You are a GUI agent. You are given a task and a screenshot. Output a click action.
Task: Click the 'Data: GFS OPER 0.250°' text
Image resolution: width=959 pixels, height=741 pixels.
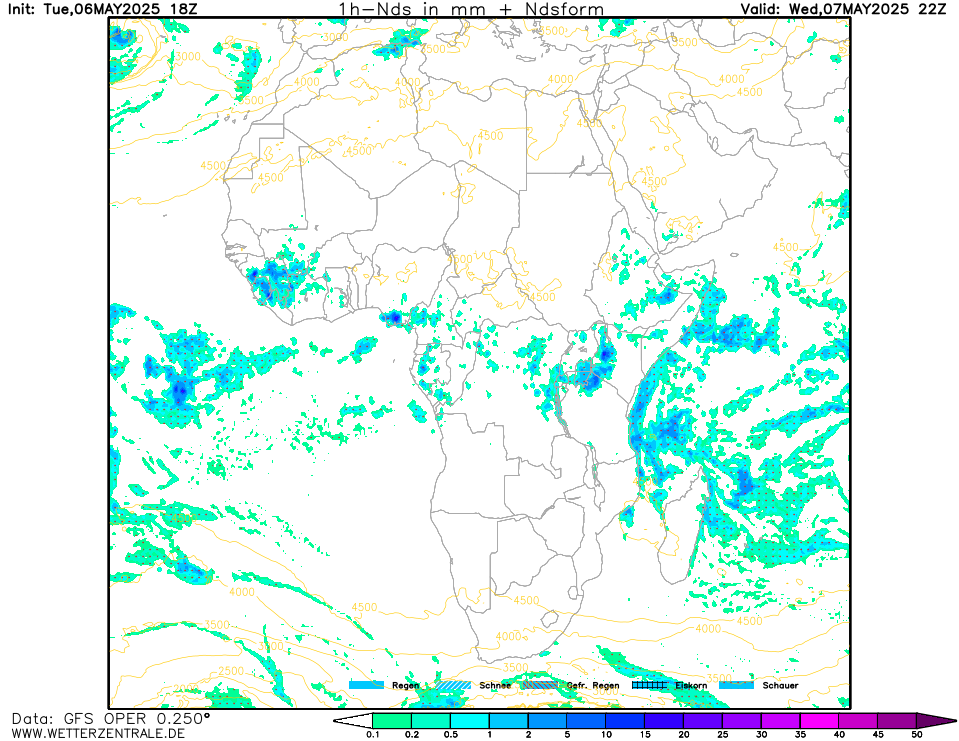[x=111, y=718]
